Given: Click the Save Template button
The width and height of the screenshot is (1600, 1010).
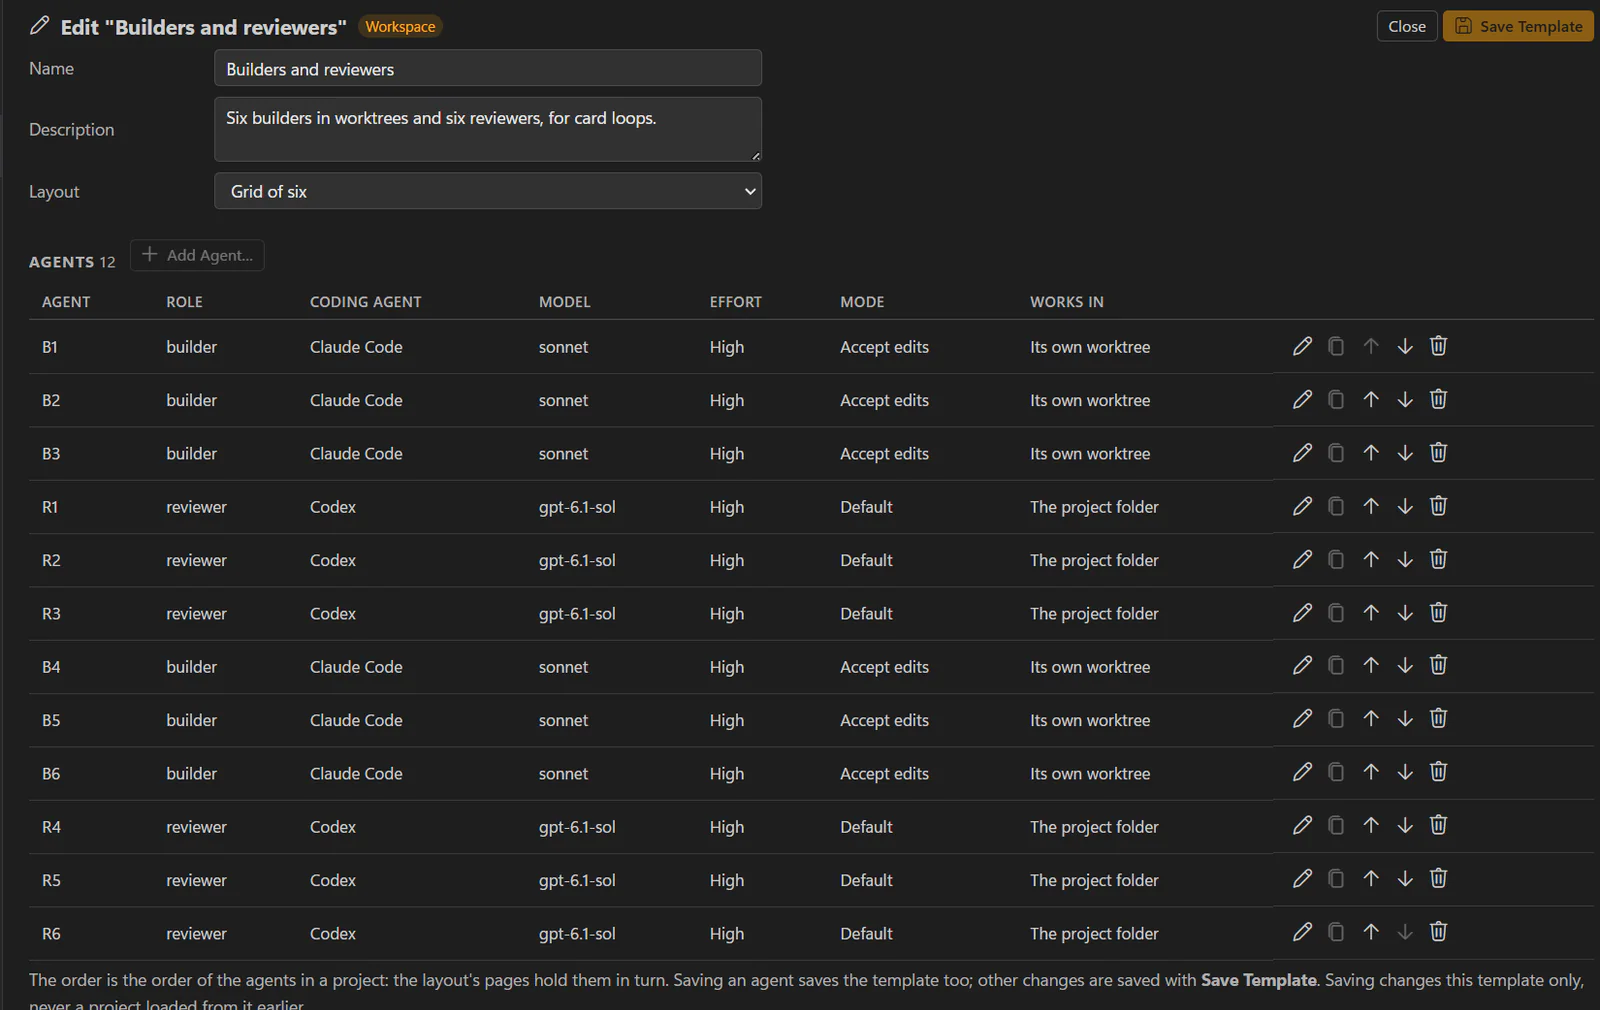Looking at the screenshot, I should 1518,26.
